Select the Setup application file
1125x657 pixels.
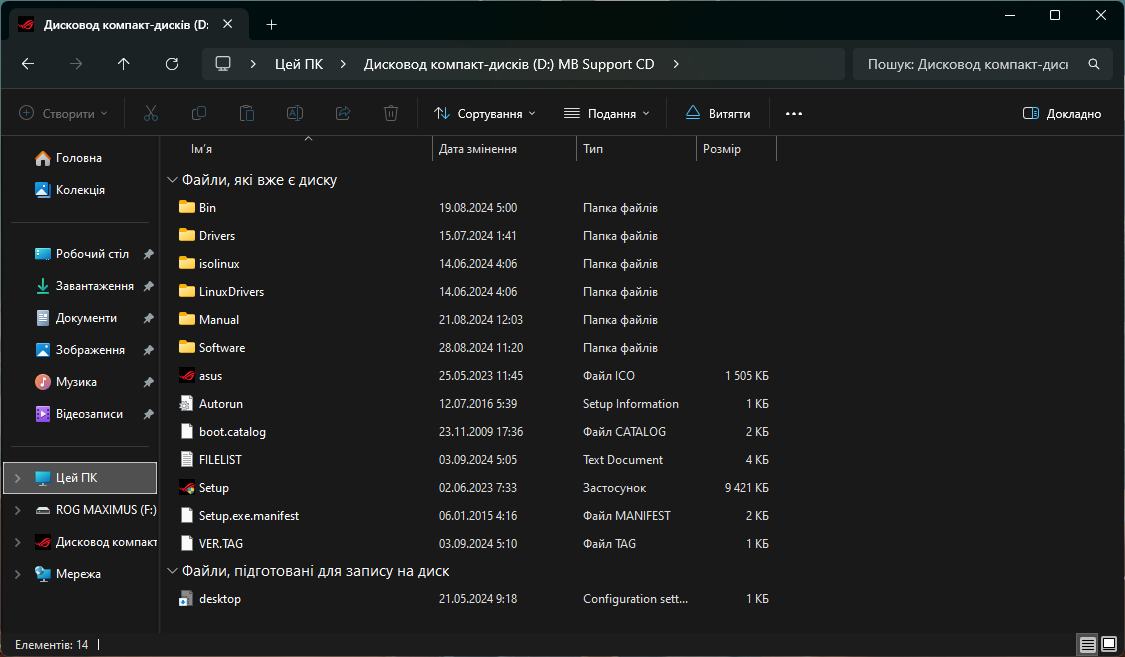(213, 488)
